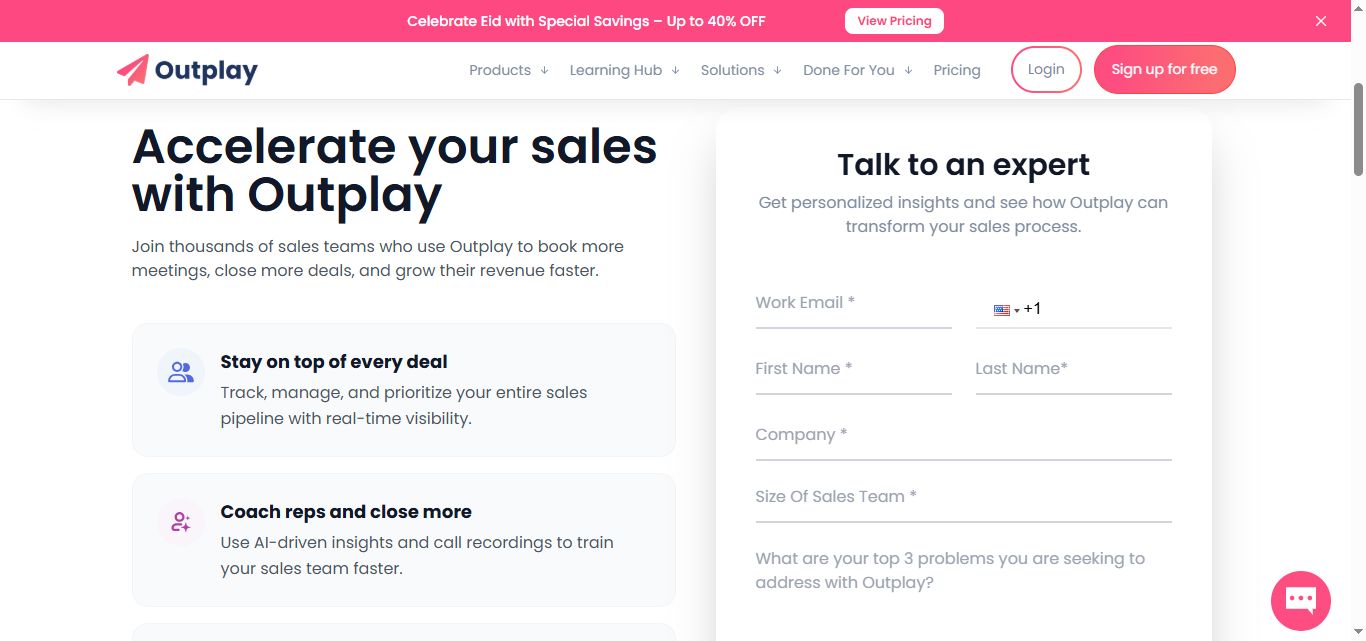Open the country code selector arrow
Screen dimensions: 1366x641
pos(1015,312)
